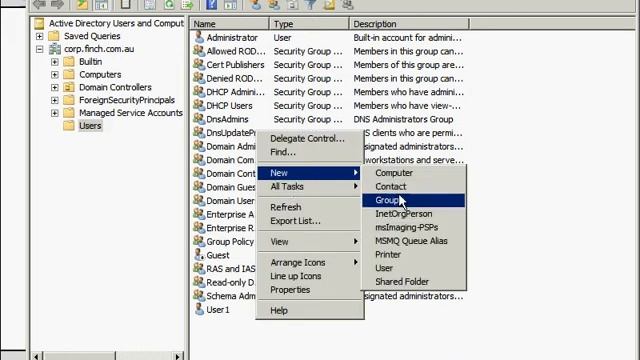
Task: Click the Administrator user icon
Action: click(199, 37)
